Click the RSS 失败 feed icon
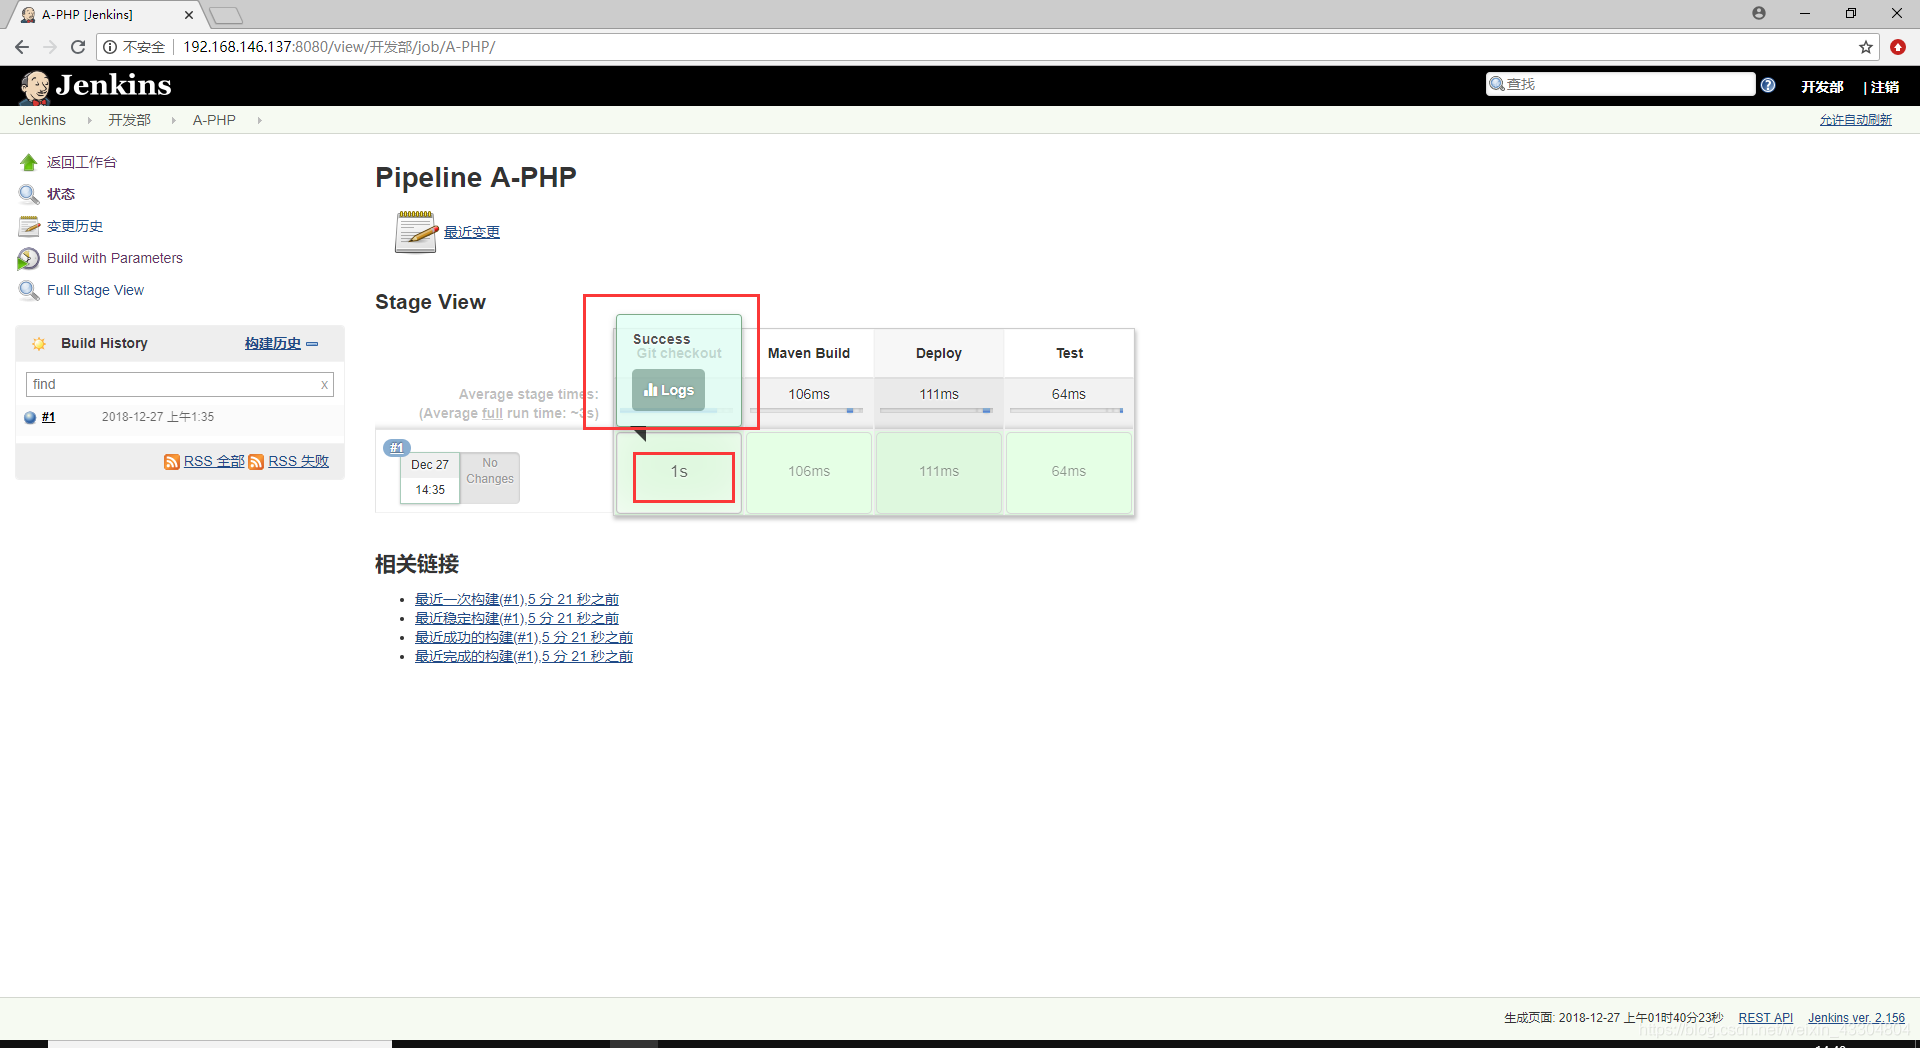Image resolution: width=1920 pixels, height=1048 pixels. click(256, 461)
